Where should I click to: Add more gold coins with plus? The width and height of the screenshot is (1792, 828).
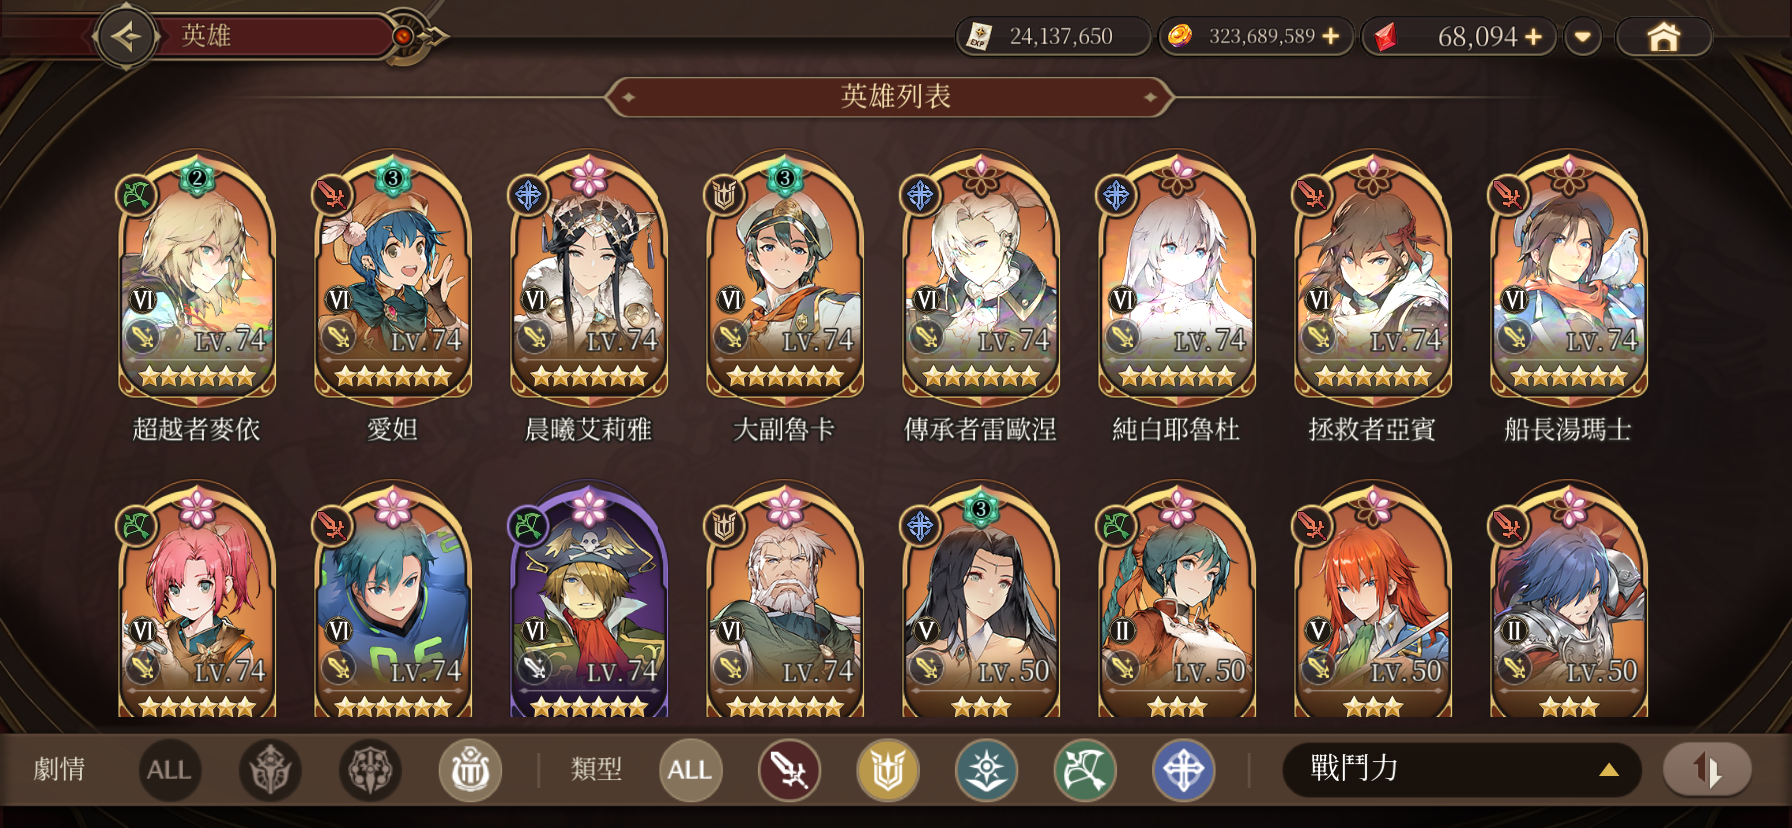pos(1330,36)
